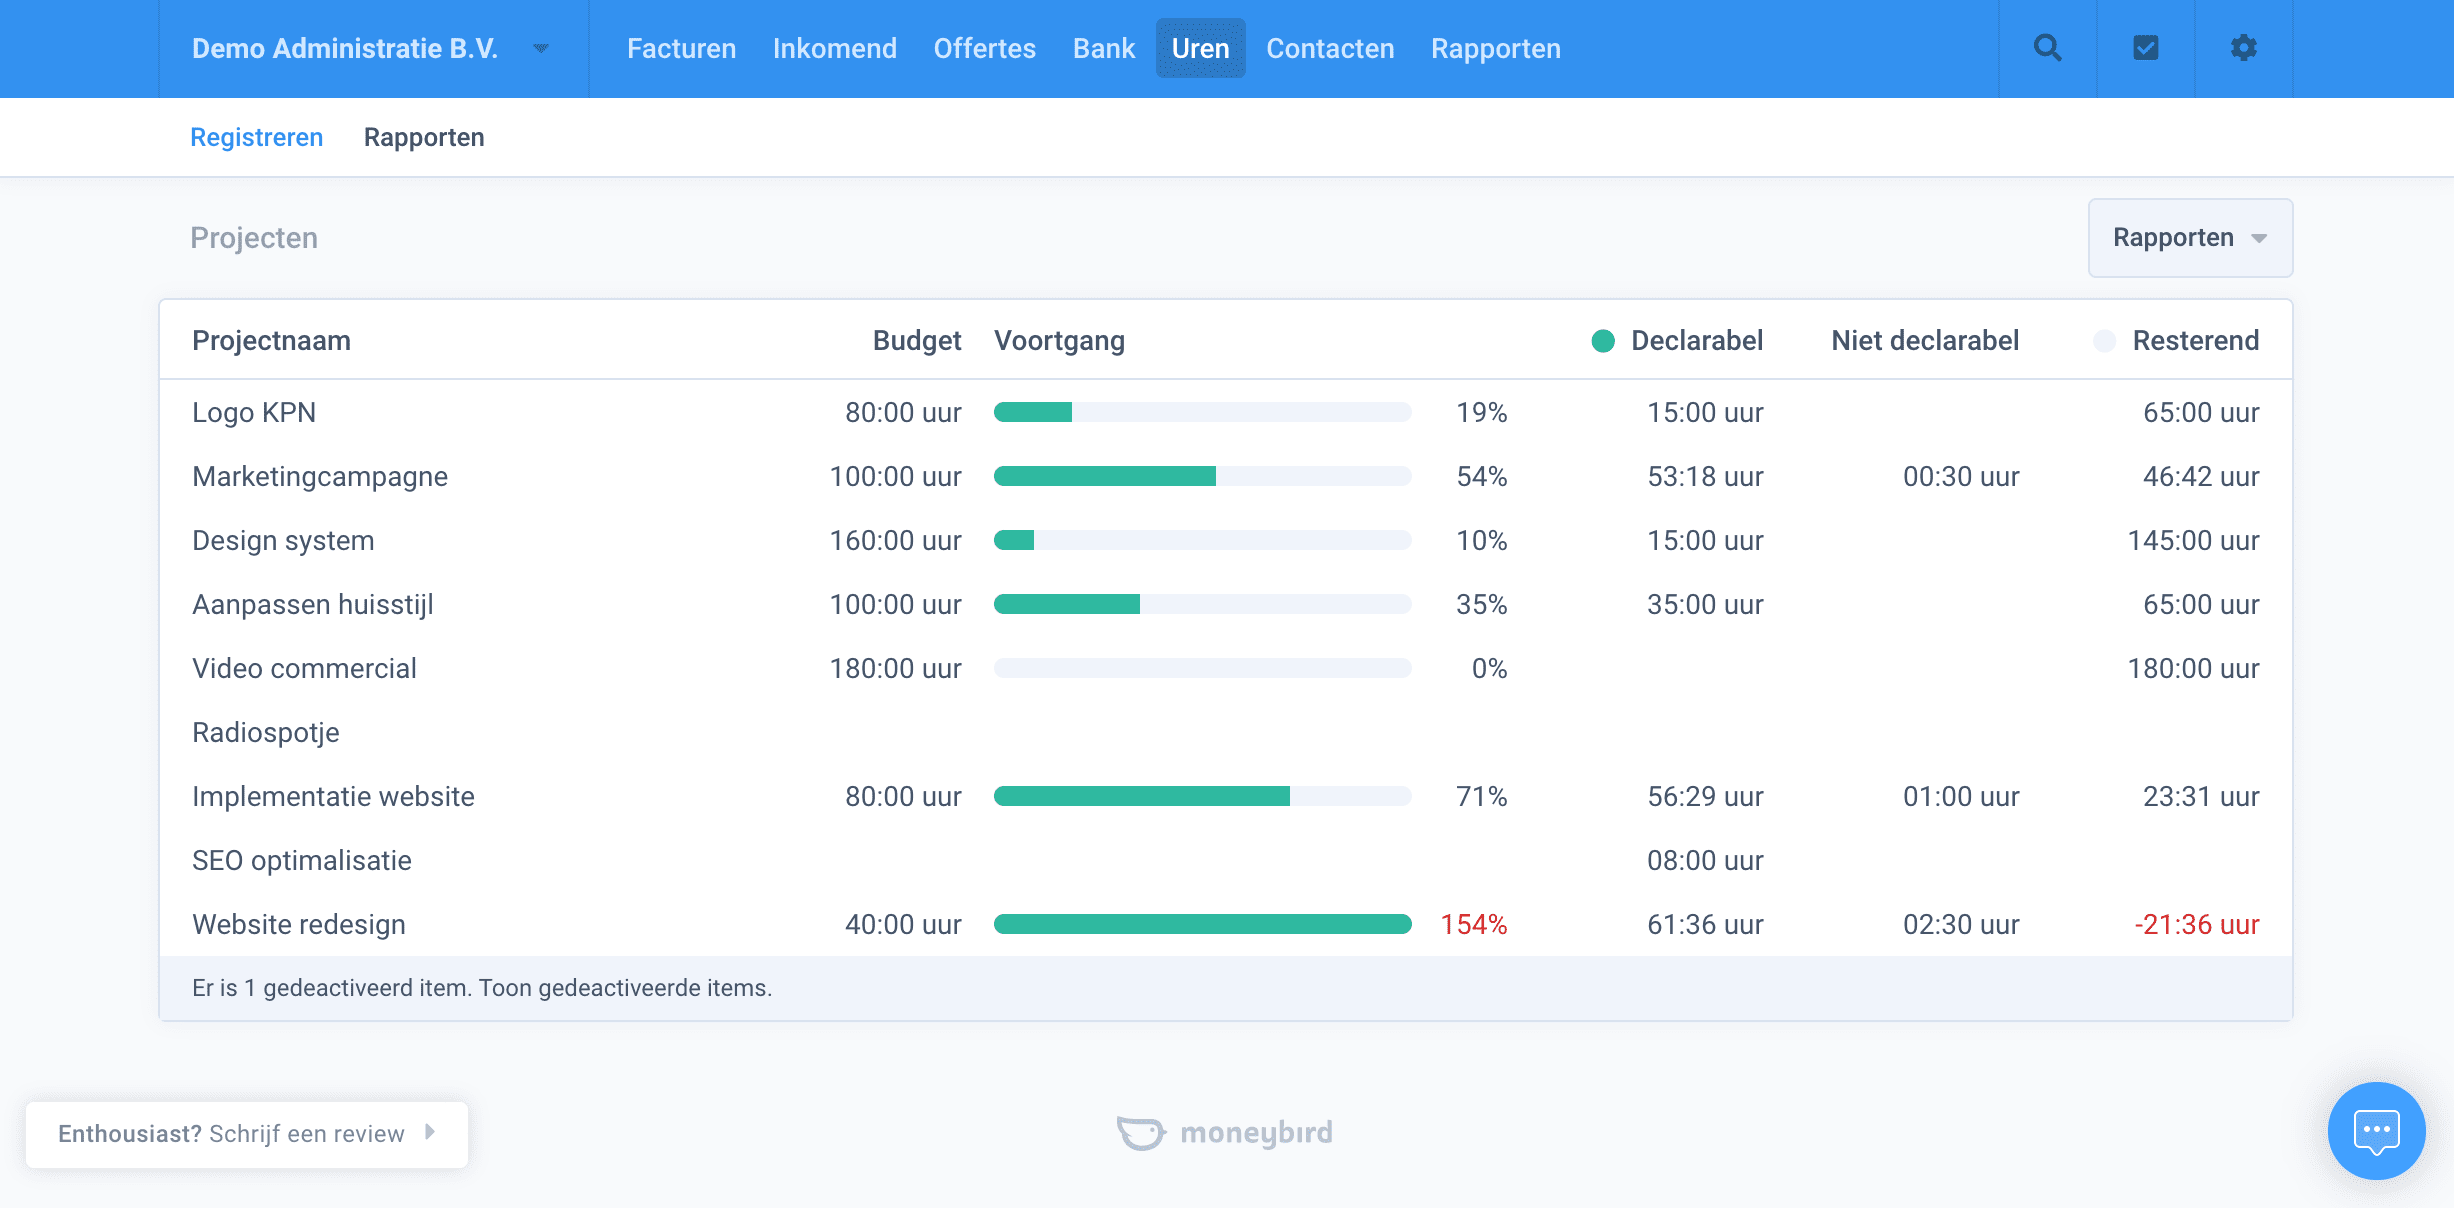Switch to Facturen in top menu

tap(681, 48)
